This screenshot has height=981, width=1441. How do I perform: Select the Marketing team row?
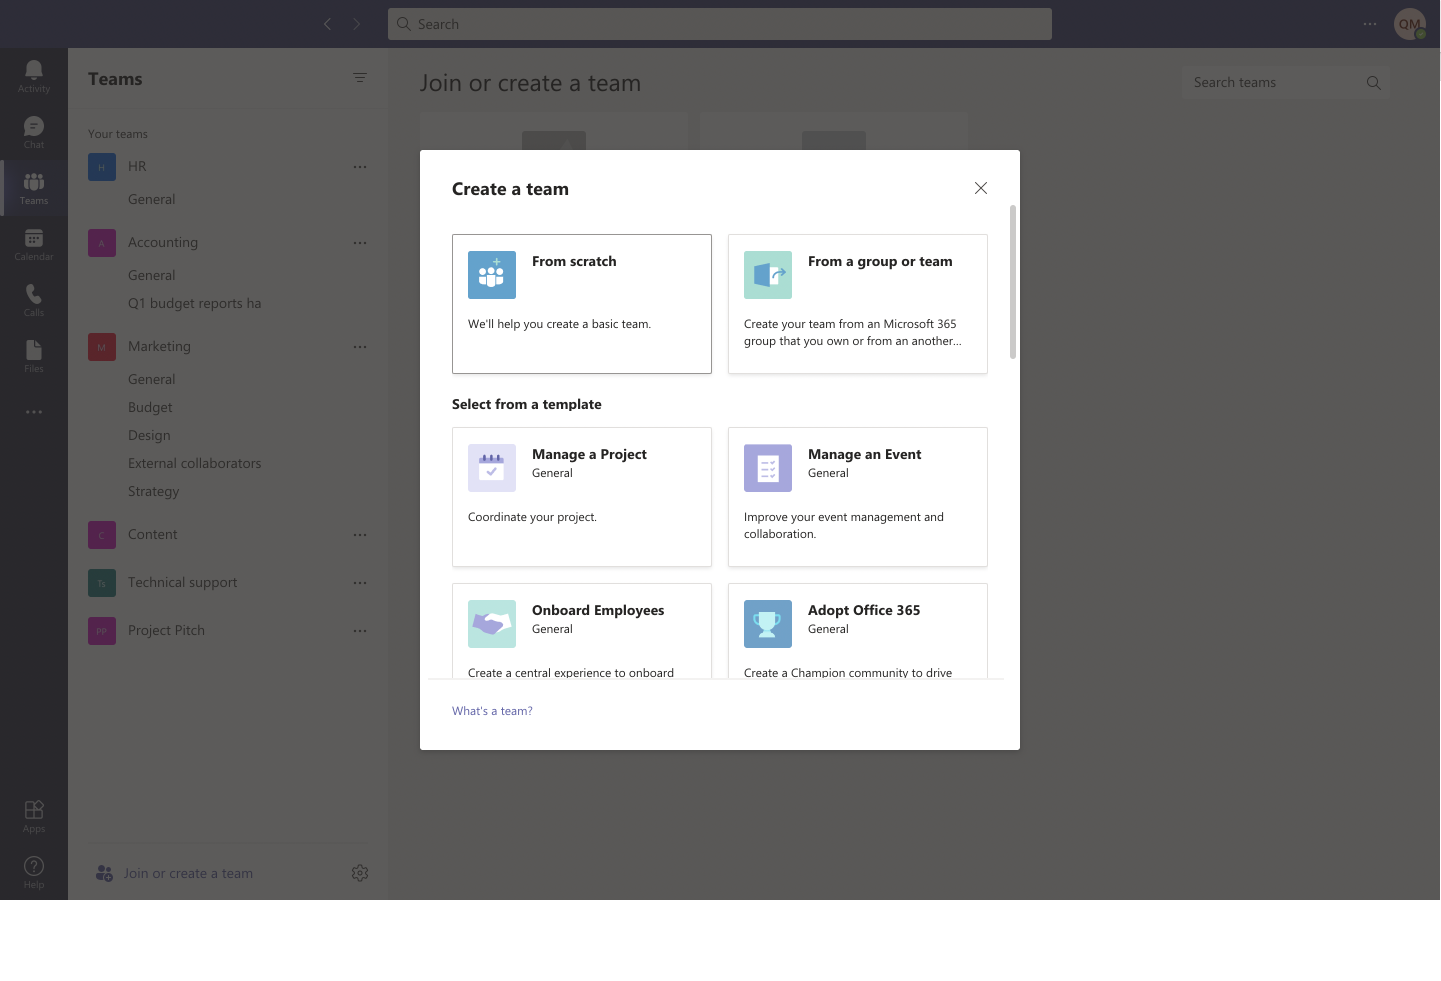click(228, 347)
